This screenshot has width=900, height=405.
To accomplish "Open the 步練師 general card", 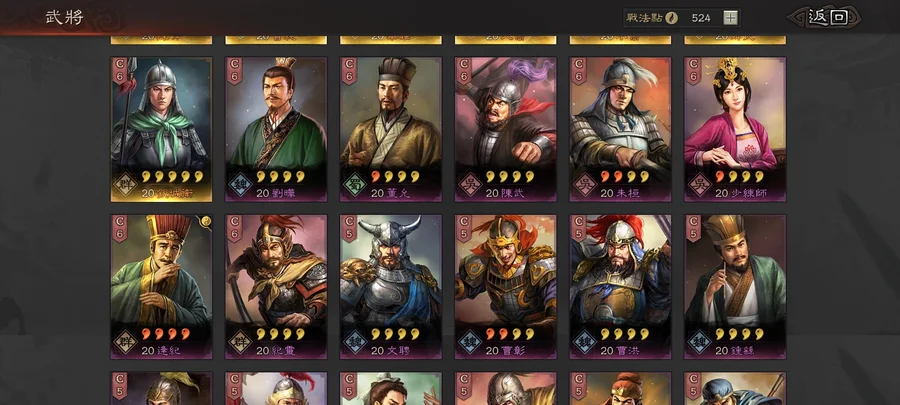I will [x=735, y=129].
